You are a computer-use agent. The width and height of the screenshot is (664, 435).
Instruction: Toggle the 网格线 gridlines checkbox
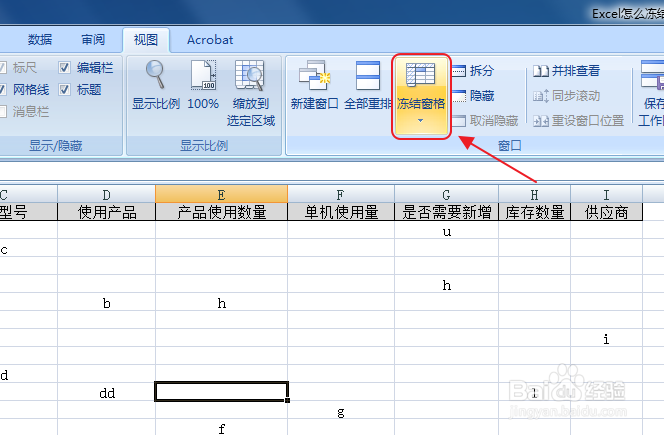point(2,89)
